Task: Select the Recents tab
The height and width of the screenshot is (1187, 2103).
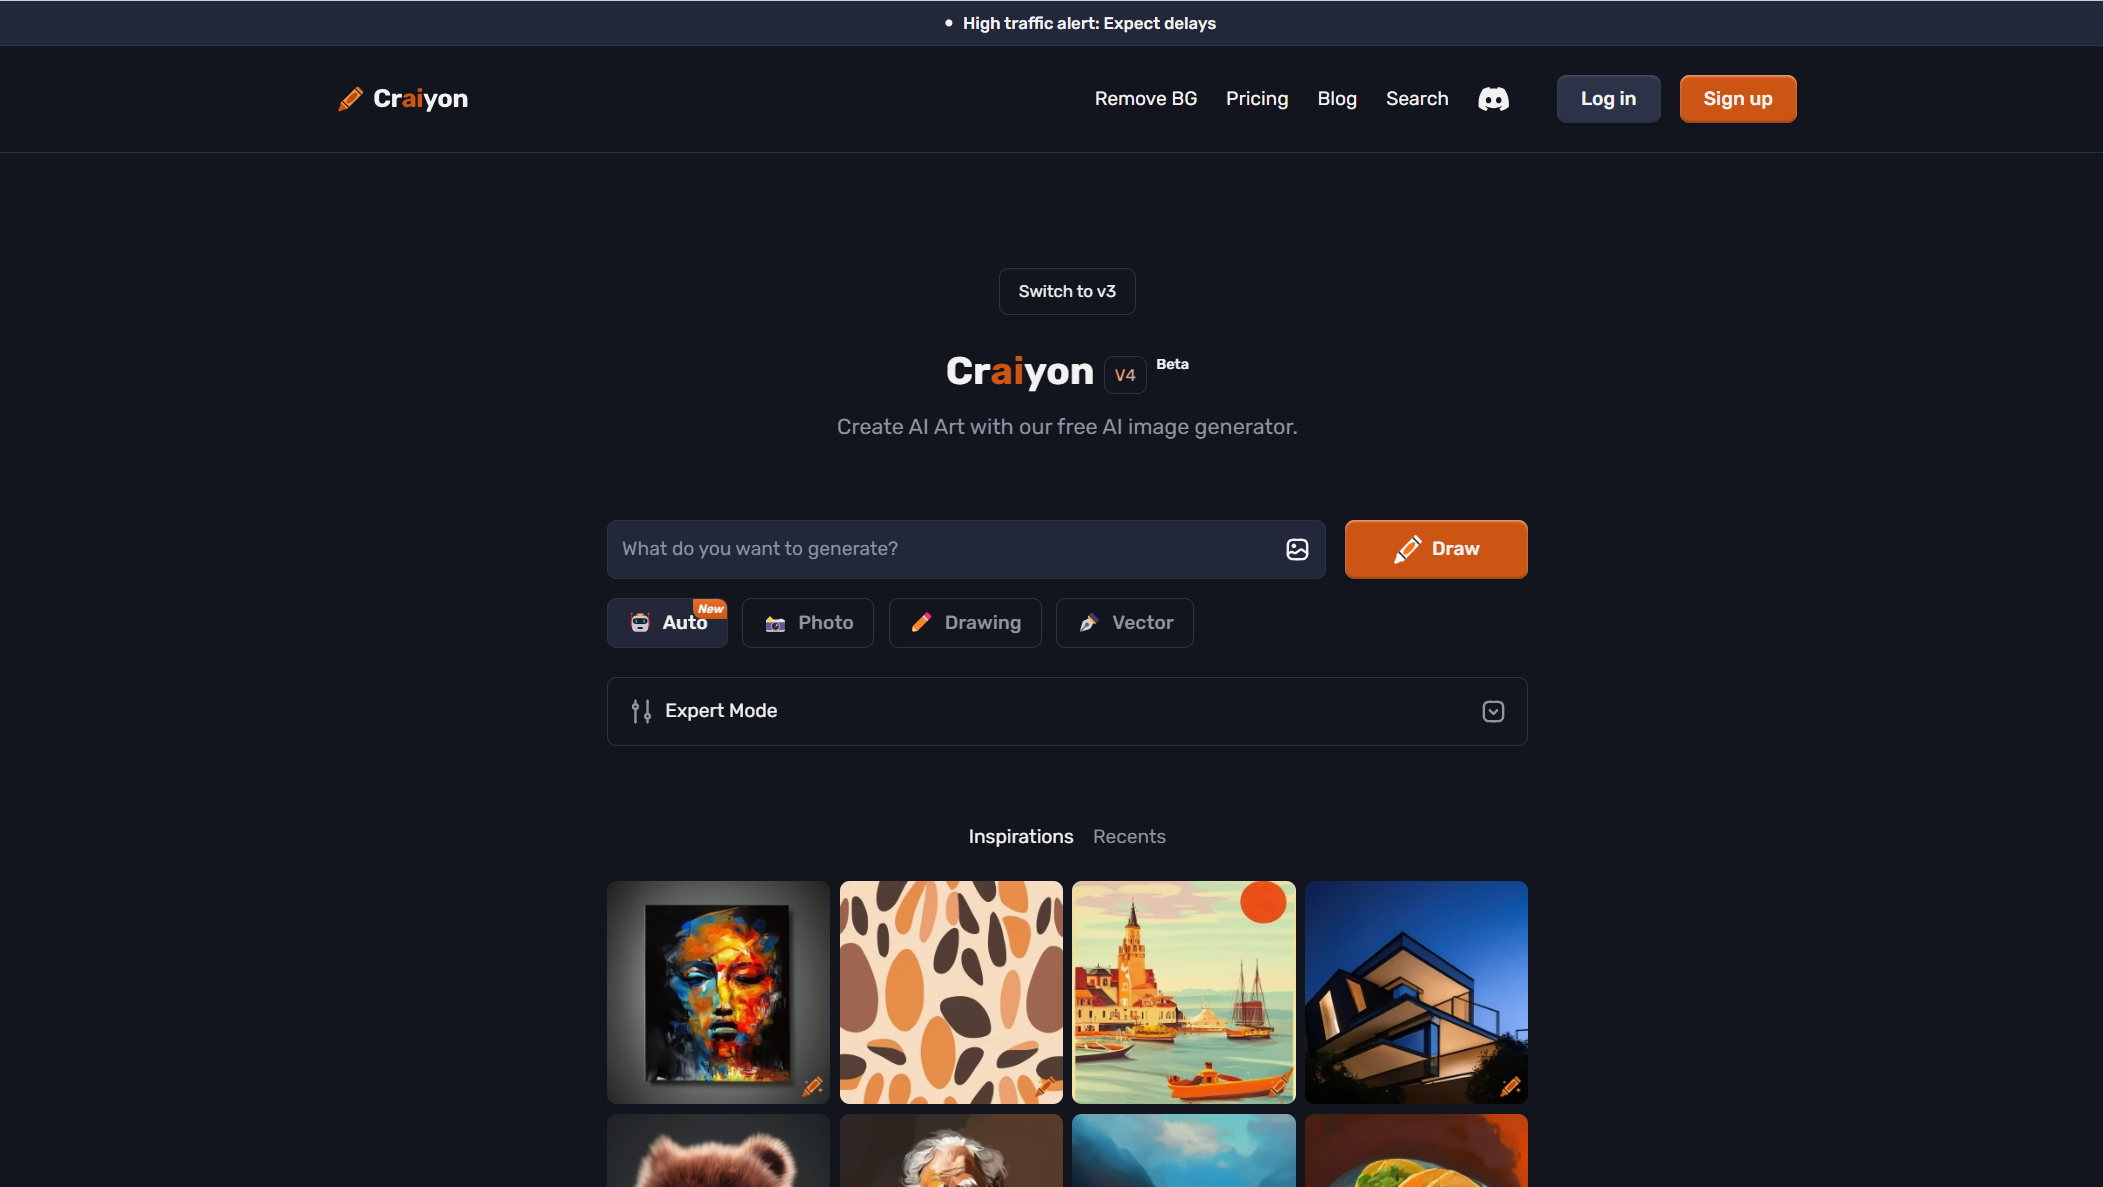Action: pyautogui.click(x=1128, y=836)
